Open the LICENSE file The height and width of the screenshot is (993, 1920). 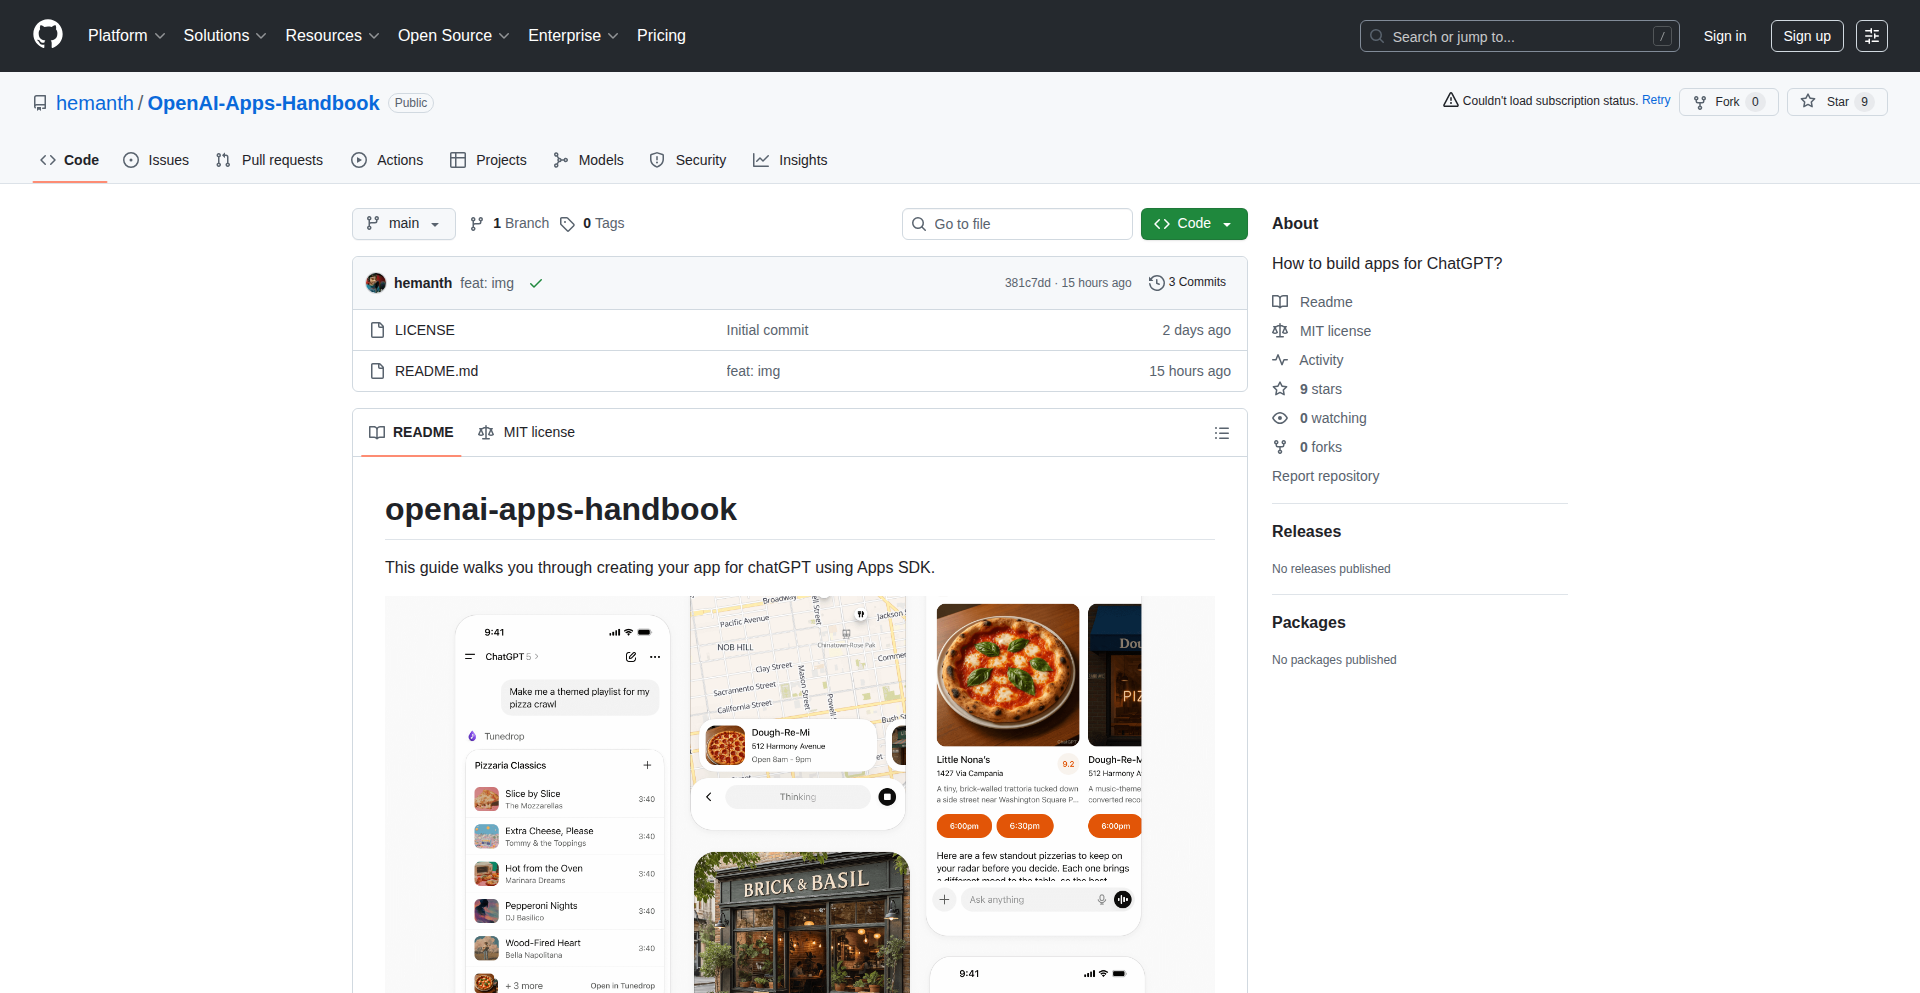coord(425,330)
